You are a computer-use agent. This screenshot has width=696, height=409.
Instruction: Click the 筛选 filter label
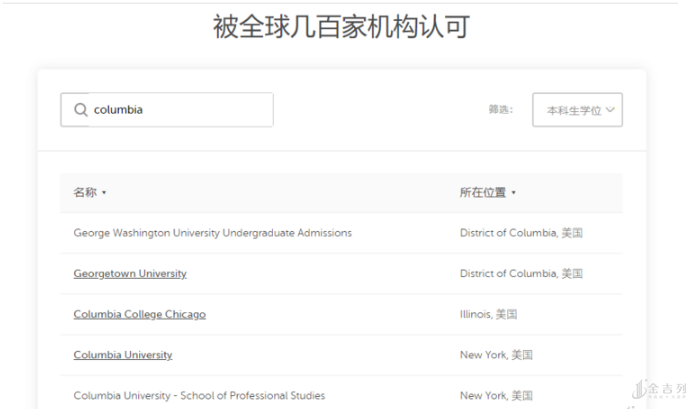point(501,110)
